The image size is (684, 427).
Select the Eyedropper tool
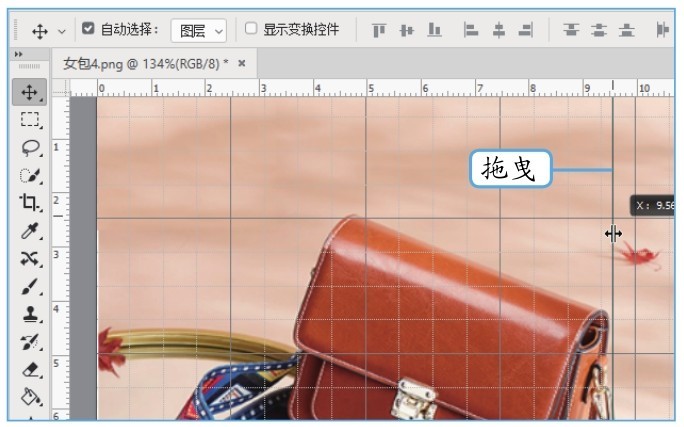29,231
